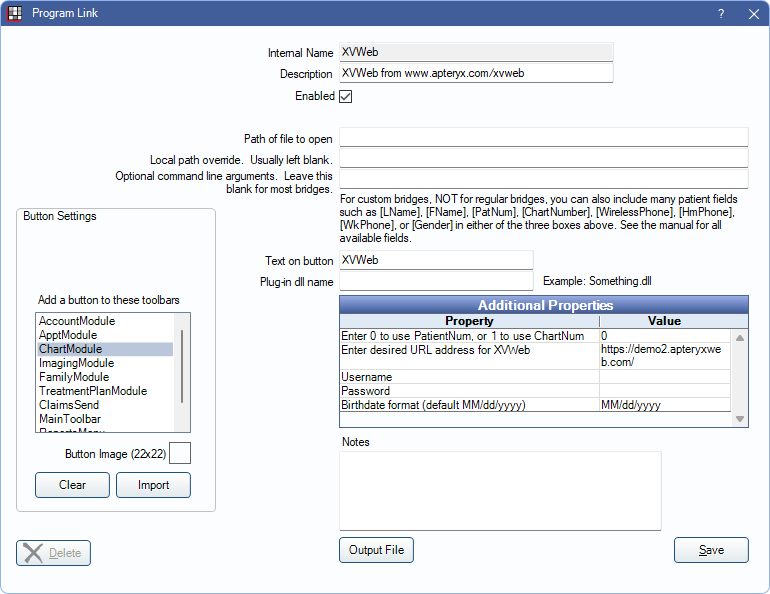Clear the button image
The width and height of the screenshot is (770, 594).
click(72, 485)
